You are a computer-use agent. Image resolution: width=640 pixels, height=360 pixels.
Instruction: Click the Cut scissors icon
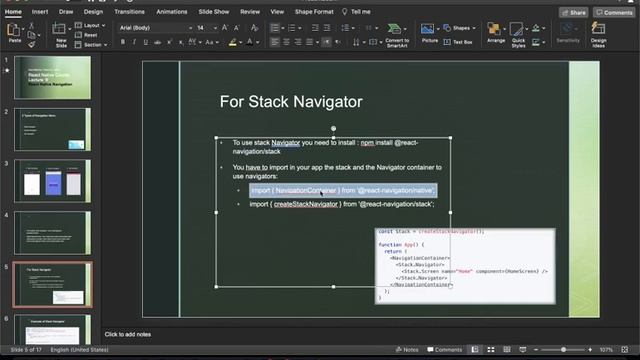[x=31, y=26]
